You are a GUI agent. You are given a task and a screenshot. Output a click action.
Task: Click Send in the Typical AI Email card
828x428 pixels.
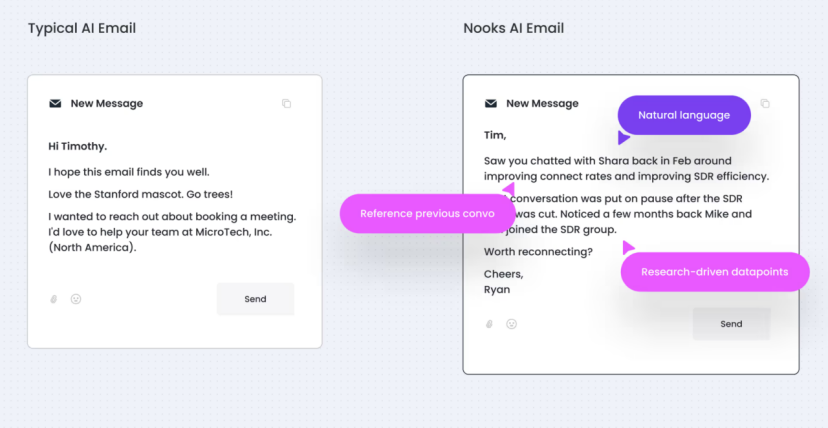click(256, 299)
